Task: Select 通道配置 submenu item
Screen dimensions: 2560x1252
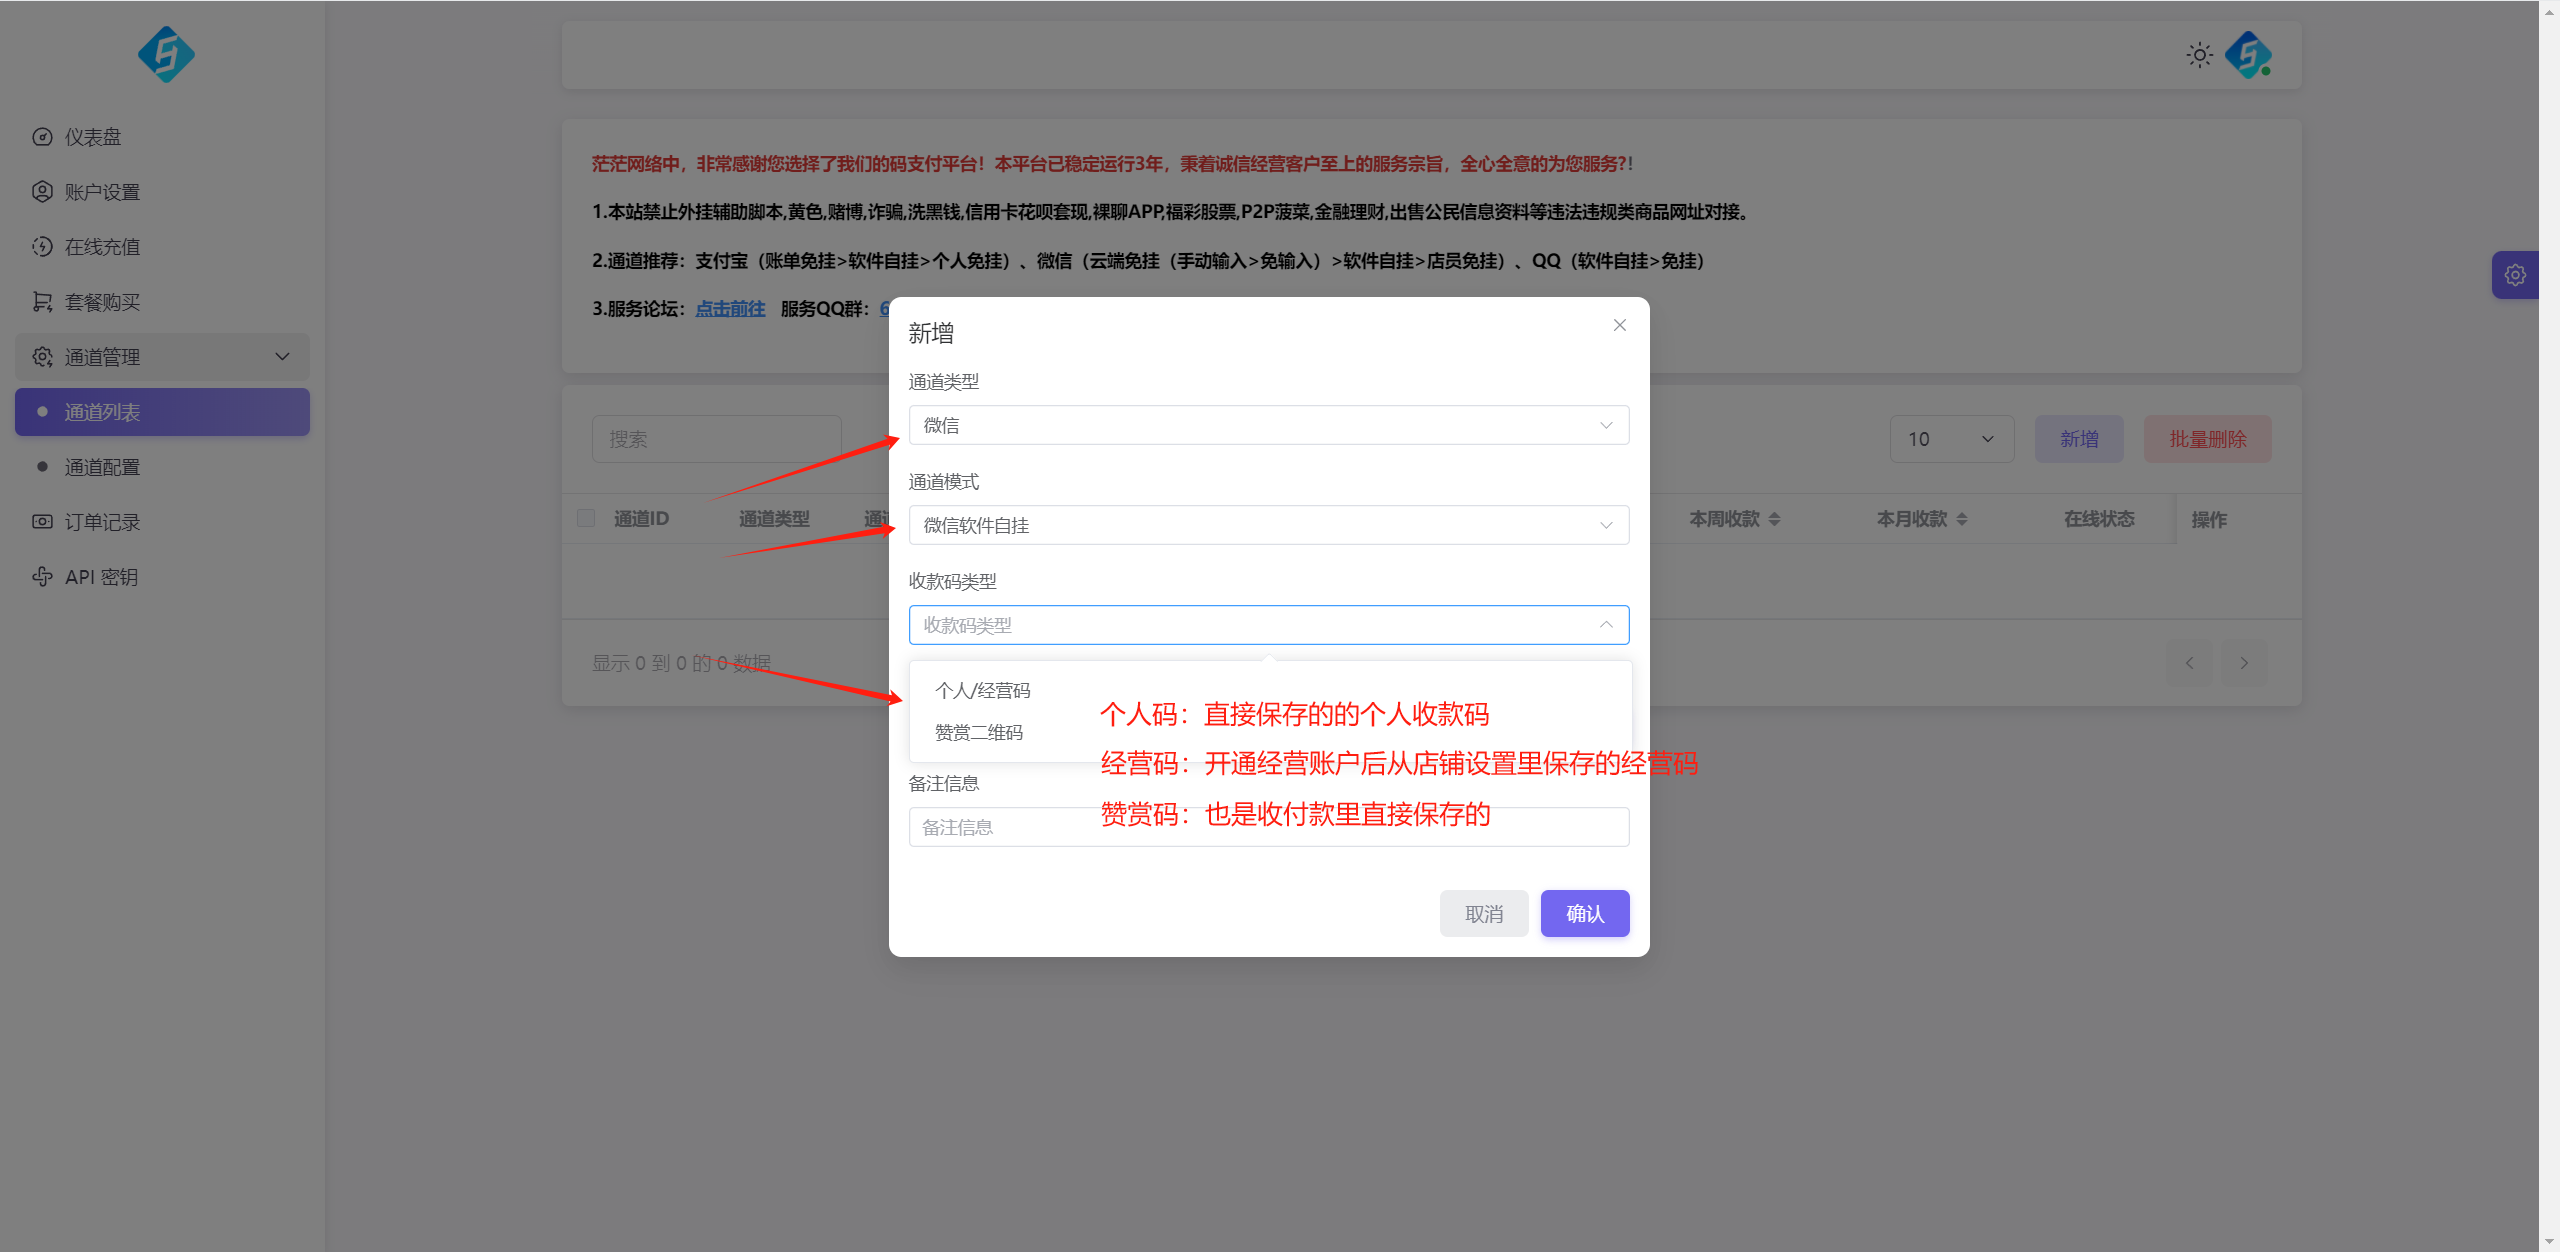Action: point(162,467)
